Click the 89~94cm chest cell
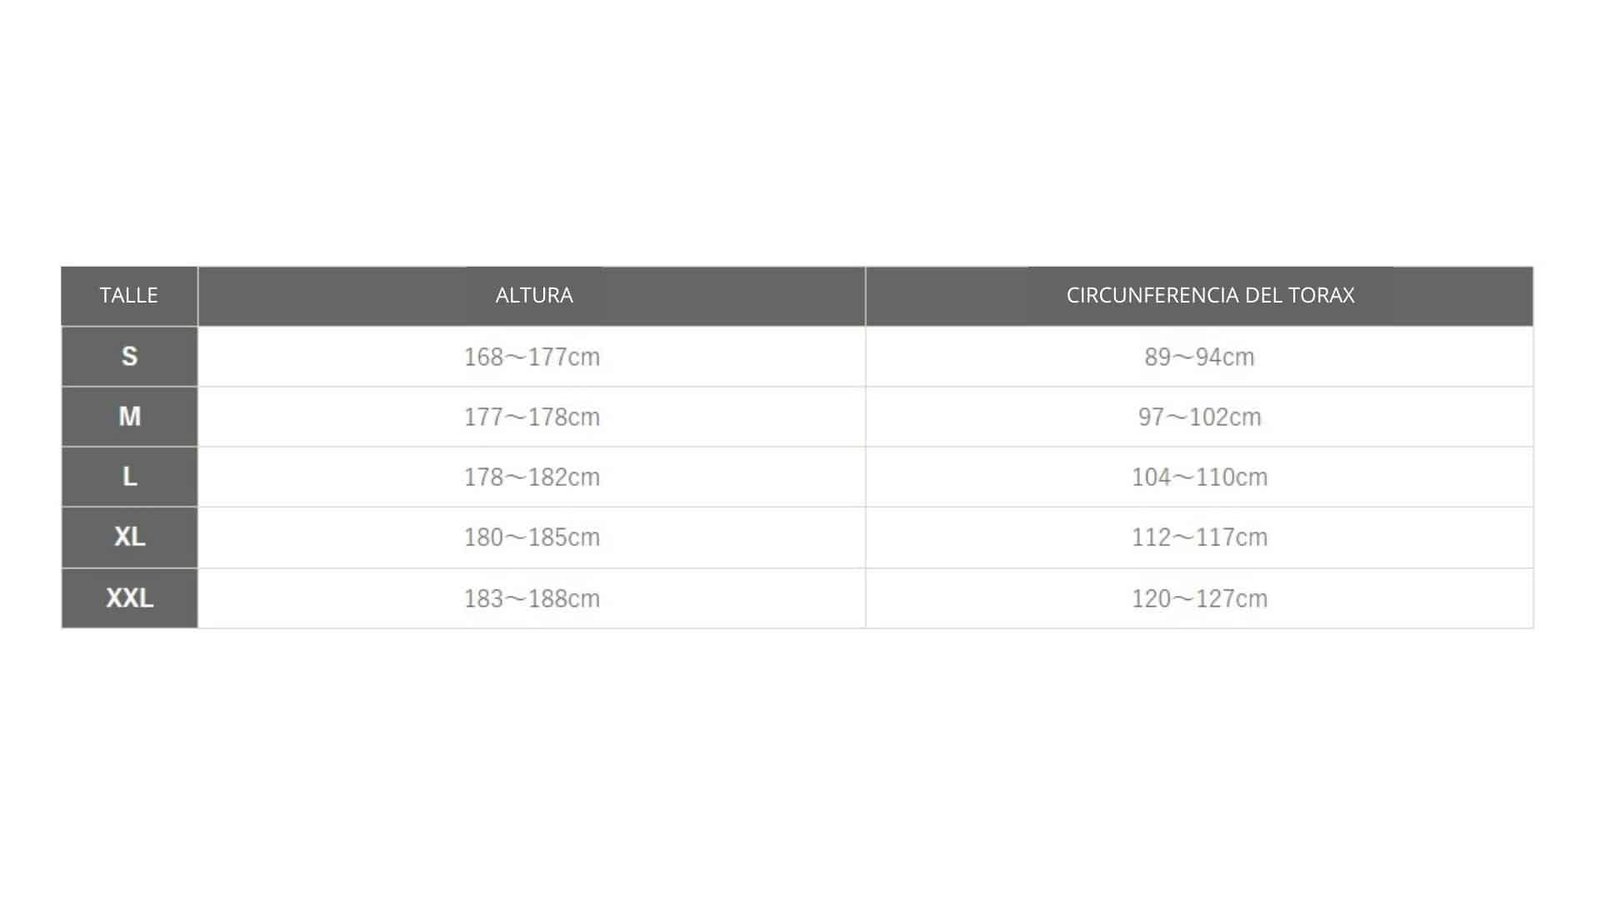This screenshot has width=1600, height=900. (x=1199, y=357)
